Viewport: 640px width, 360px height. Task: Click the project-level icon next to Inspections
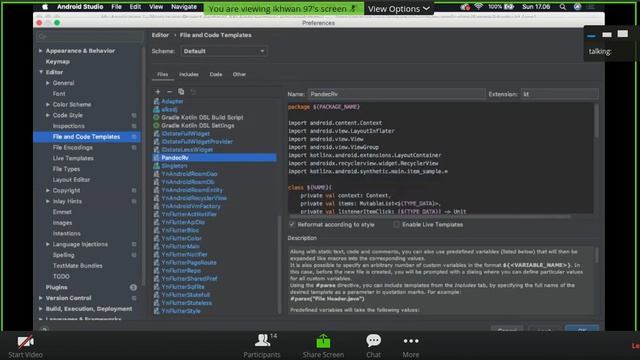point(134,126)
